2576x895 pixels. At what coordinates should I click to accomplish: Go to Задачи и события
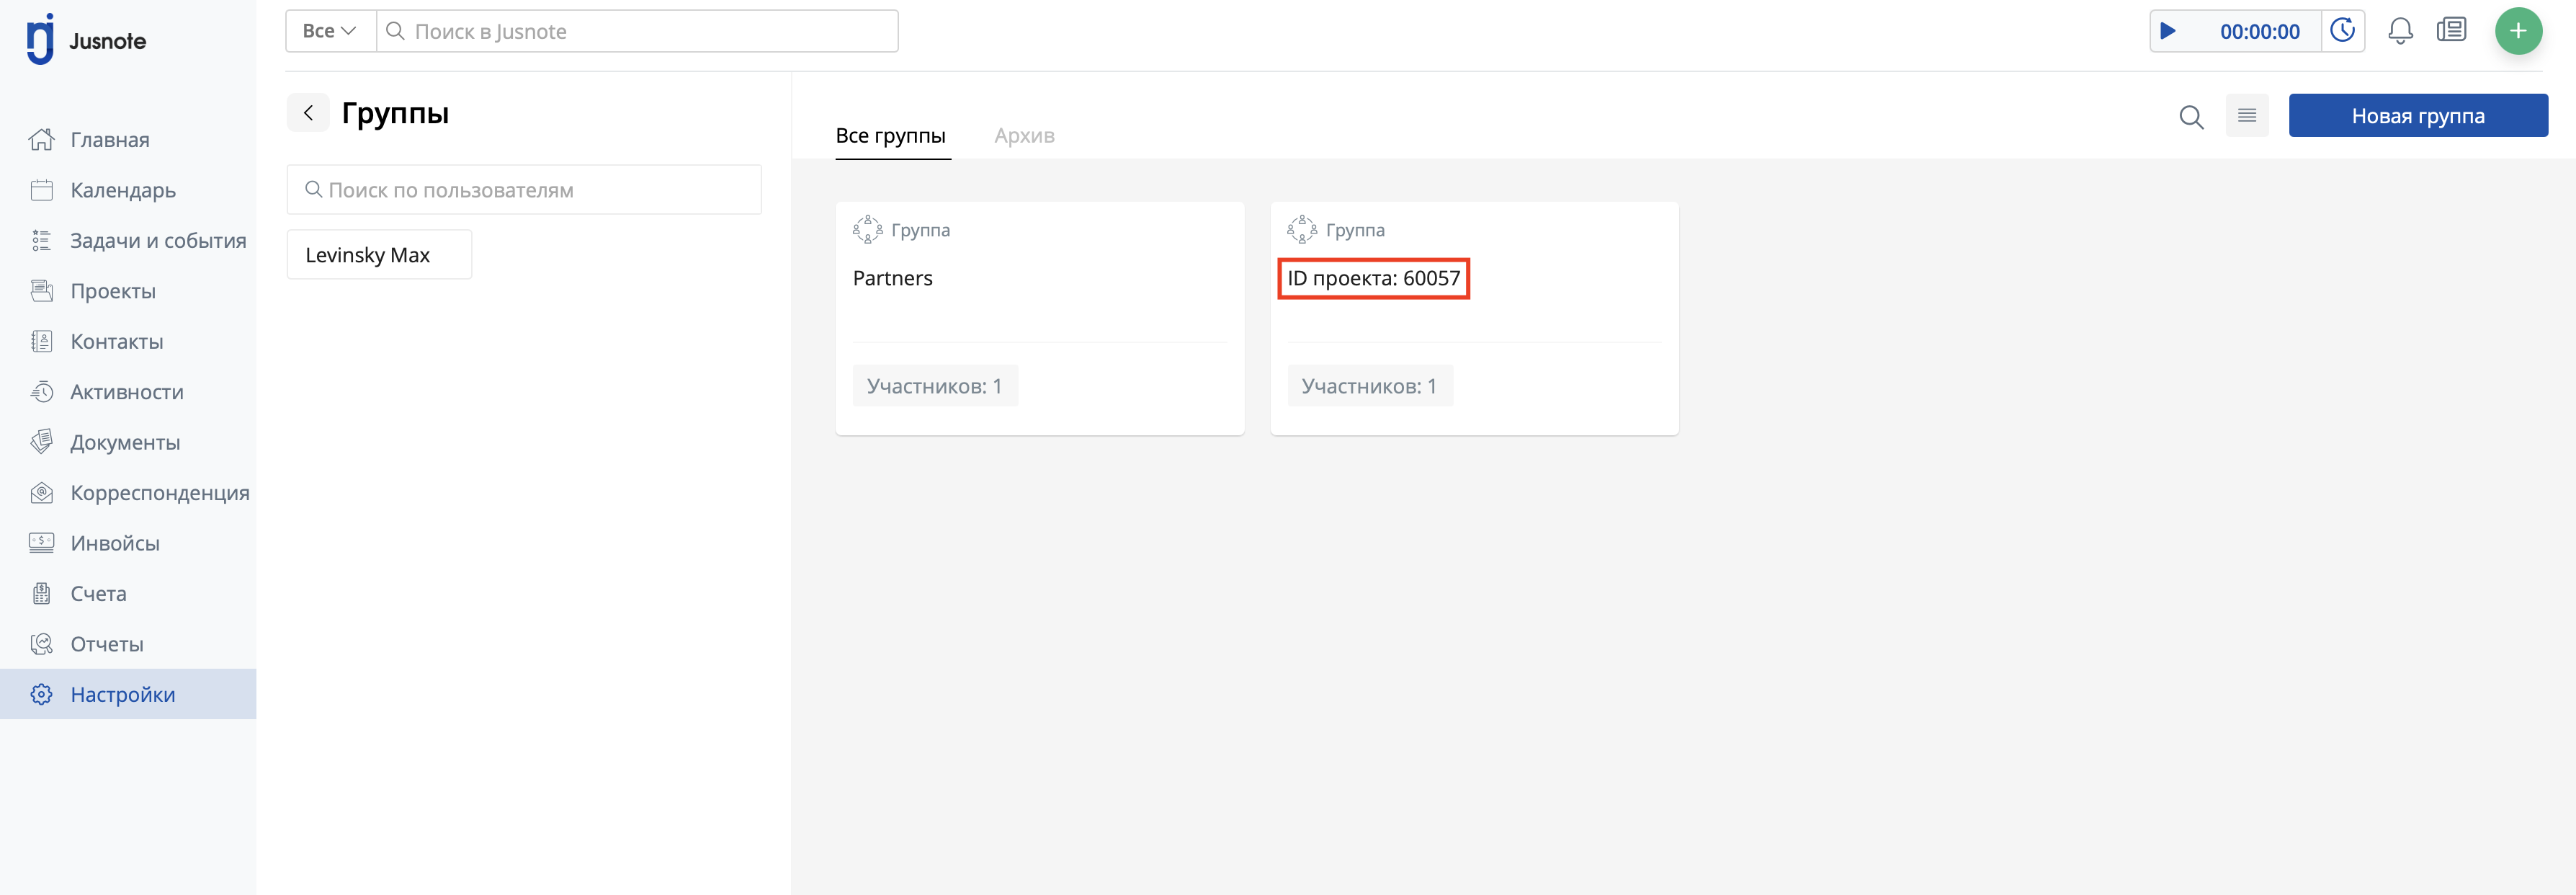click(157, 241)
